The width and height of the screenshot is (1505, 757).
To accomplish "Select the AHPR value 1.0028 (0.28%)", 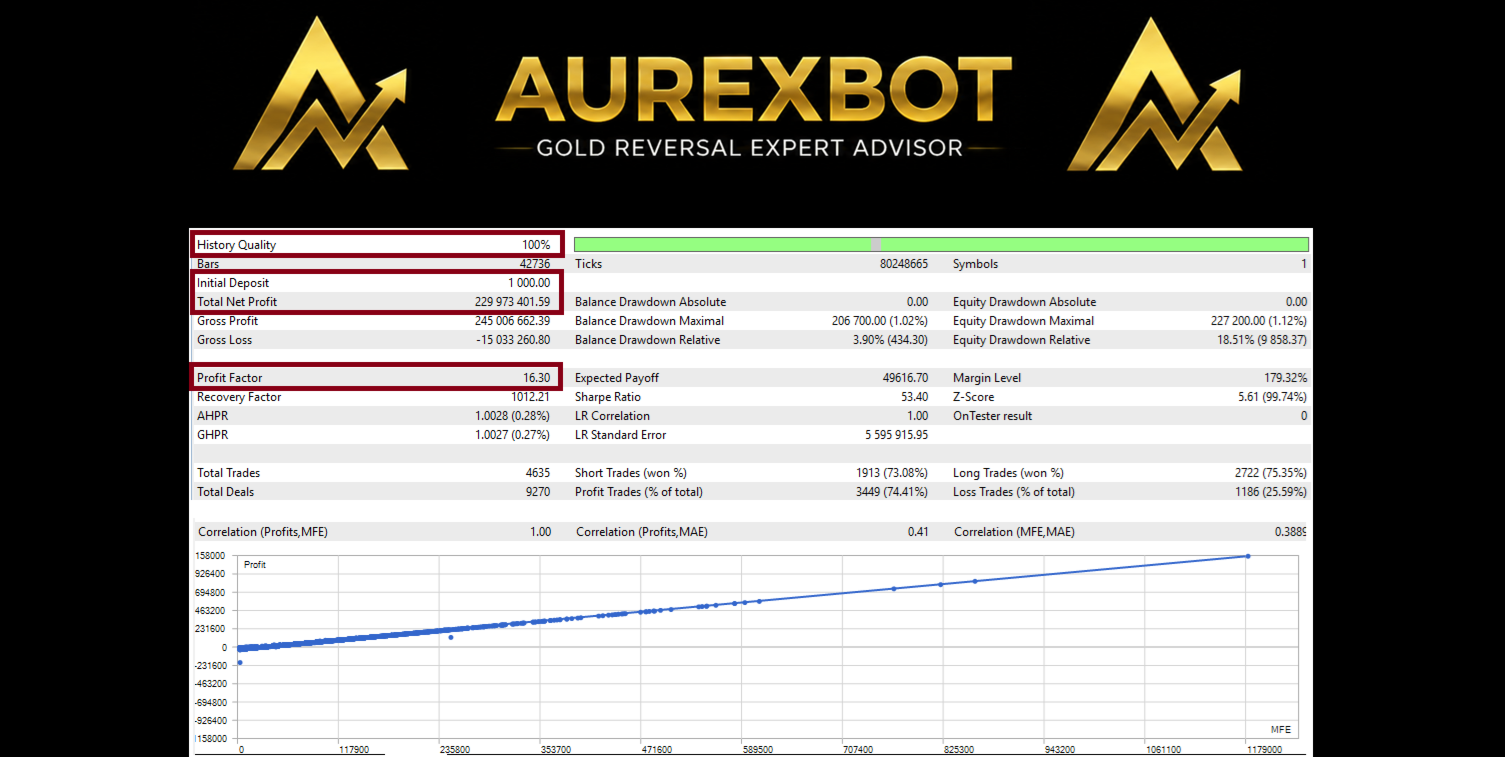I will [513, 416].
